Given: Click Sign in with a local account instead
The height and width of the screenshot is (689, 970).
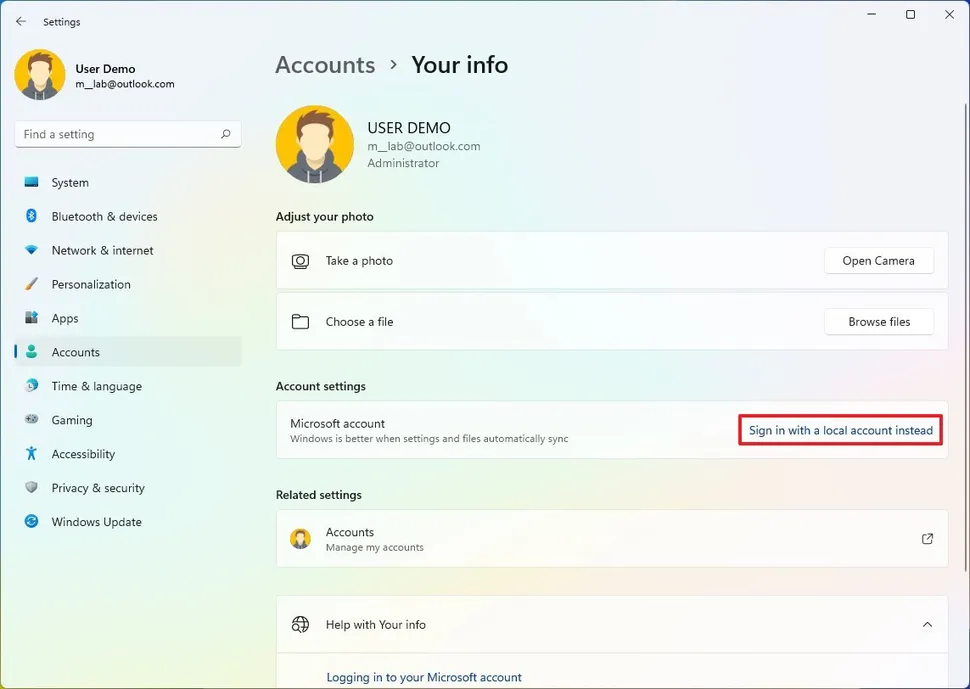Looking at the screenshot, I should pyautogui.click(x=841, y=431).
